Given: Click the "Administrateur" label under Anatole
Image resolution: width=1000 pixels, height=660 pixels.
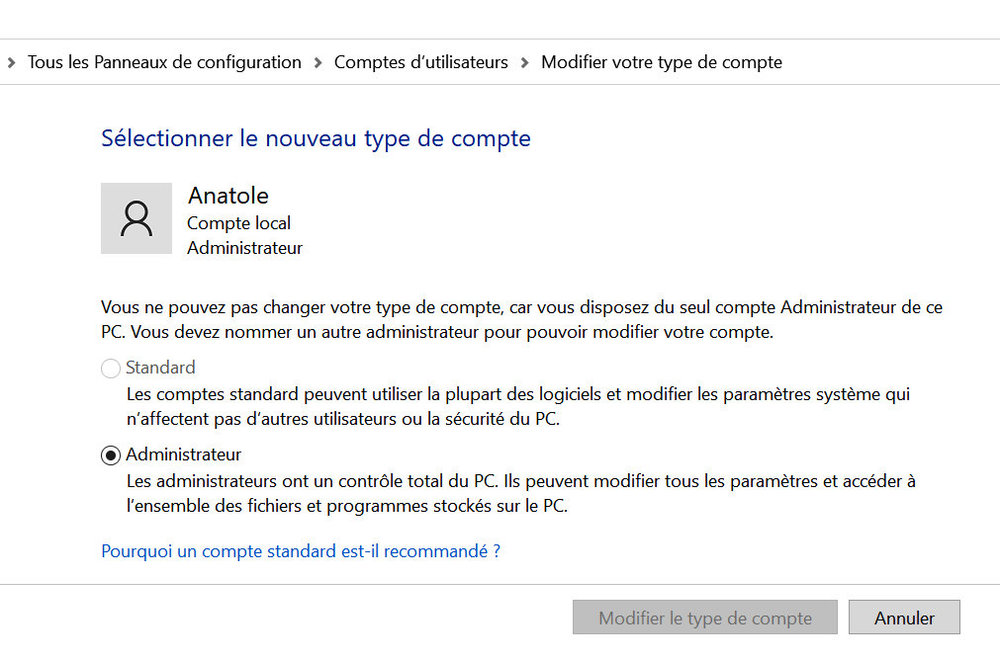Looking at the screenshot, I should pos(244,248).
